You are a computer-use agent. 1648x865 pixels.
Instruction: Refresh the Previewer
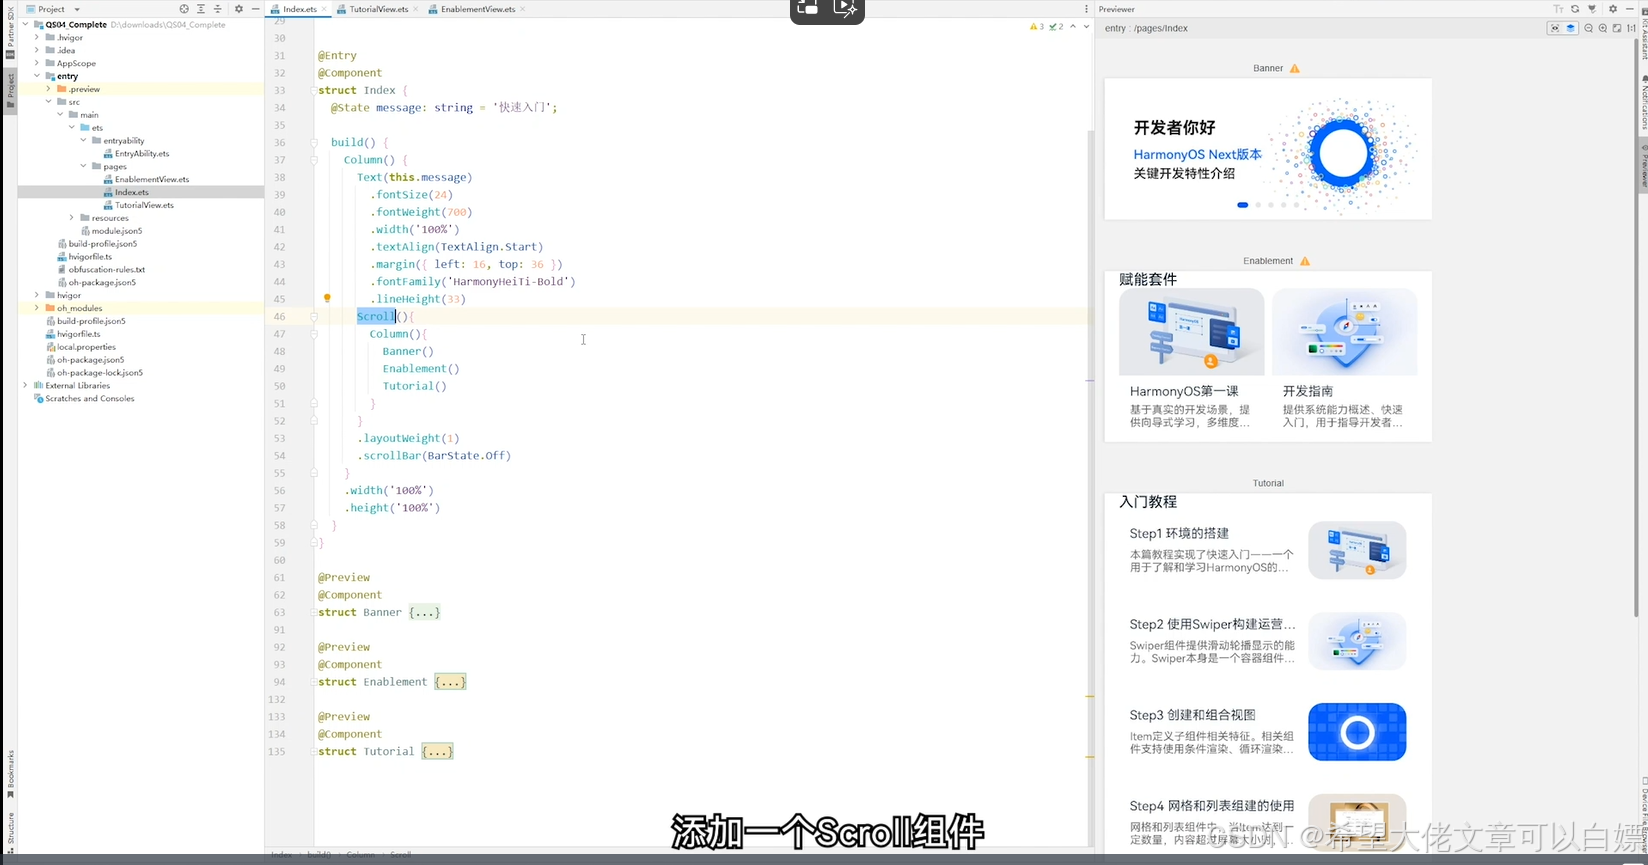(x=1575, y=9)
